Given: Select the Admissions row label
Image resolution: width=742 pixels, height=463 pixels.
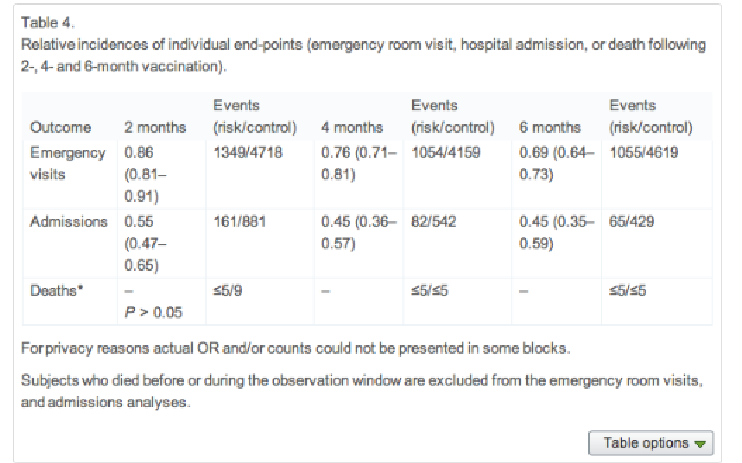Looking at the screenshot, I should coord(69,222).
